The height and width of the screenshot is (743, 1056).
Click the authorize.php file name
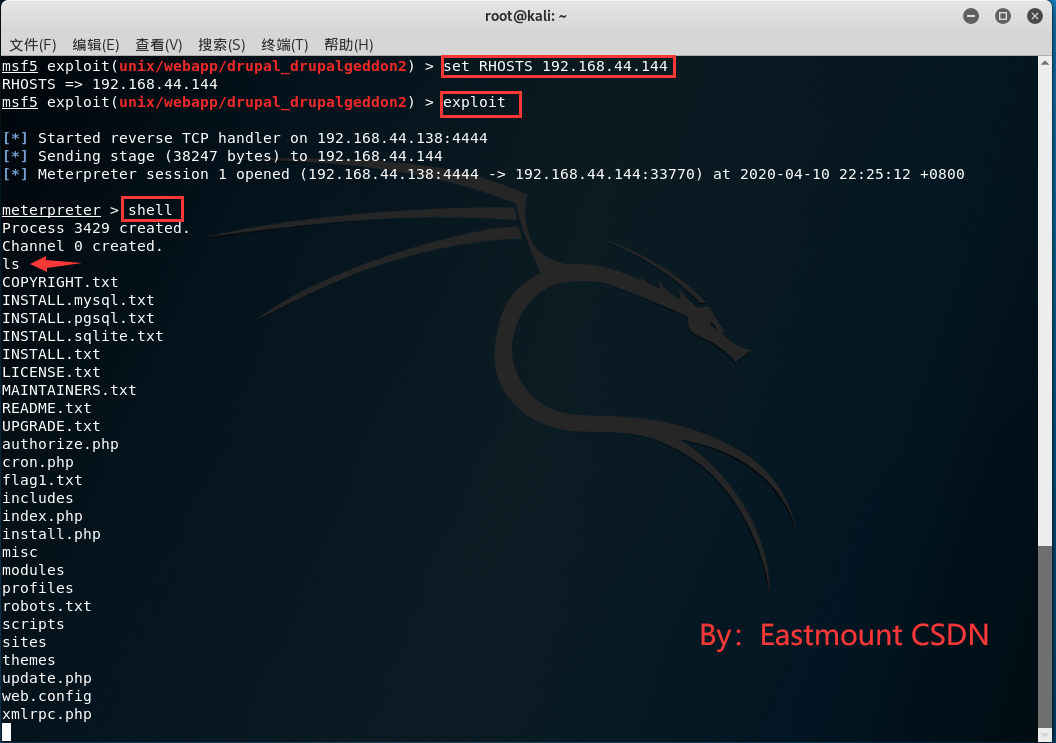coord(60,445)
